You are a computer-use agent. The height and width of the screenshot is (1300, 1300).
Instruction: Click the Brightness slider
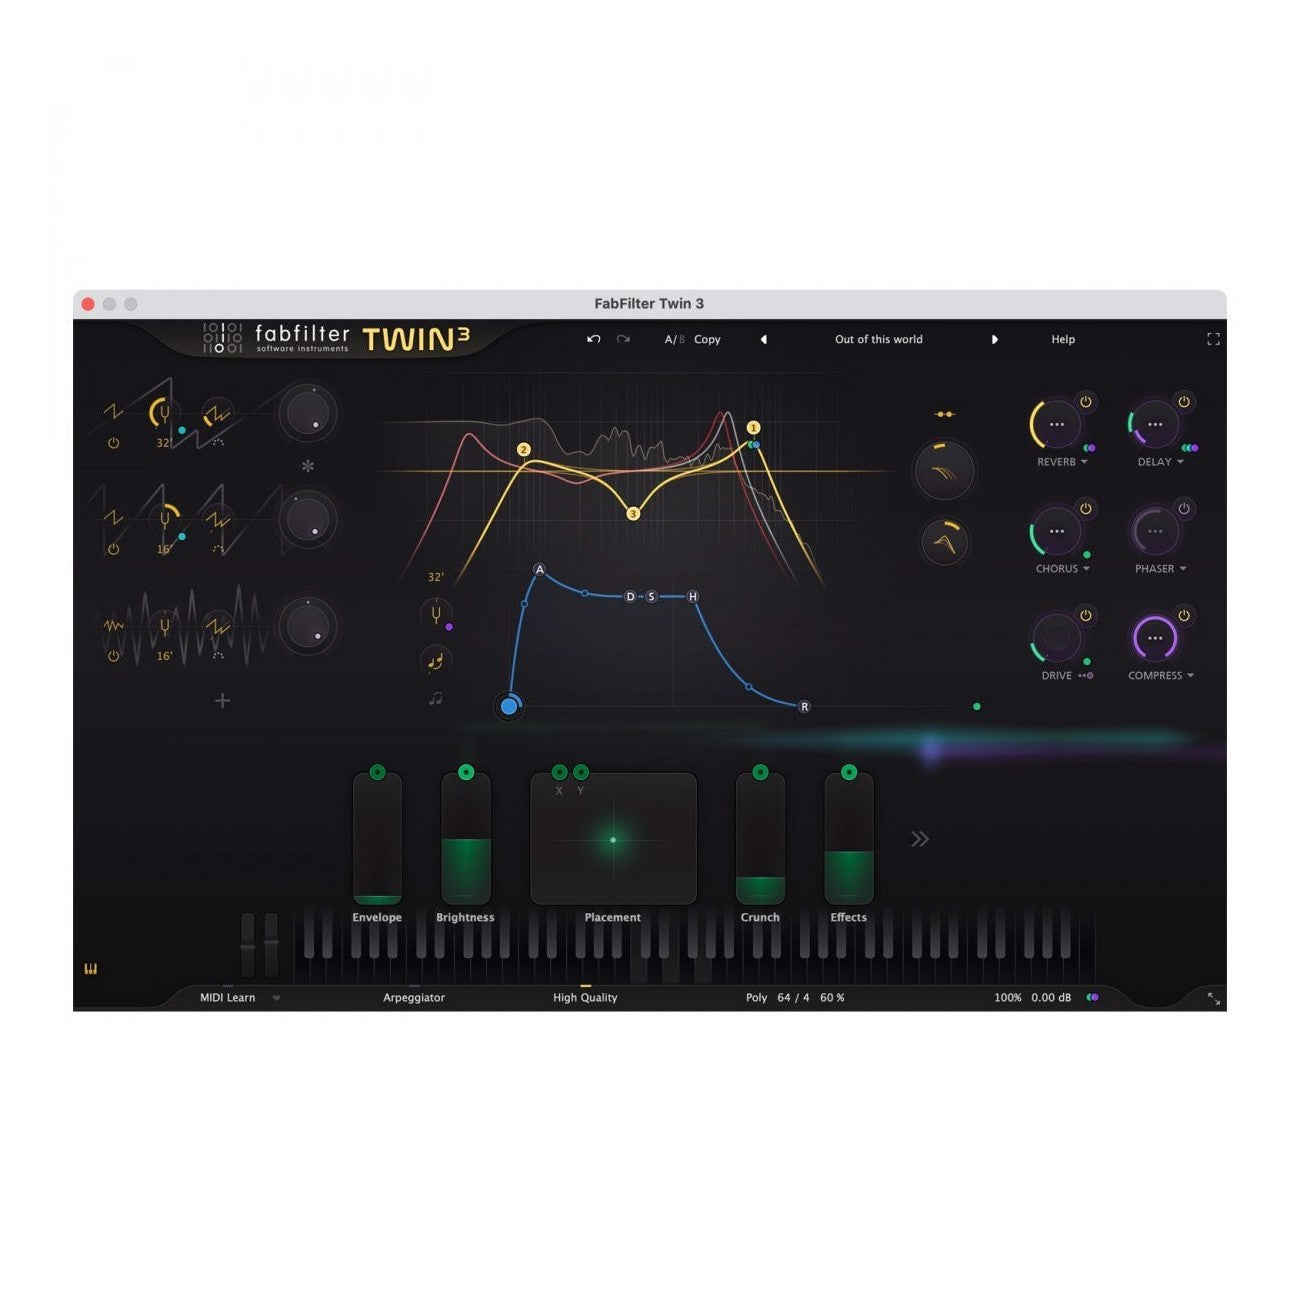coord(466,839)
